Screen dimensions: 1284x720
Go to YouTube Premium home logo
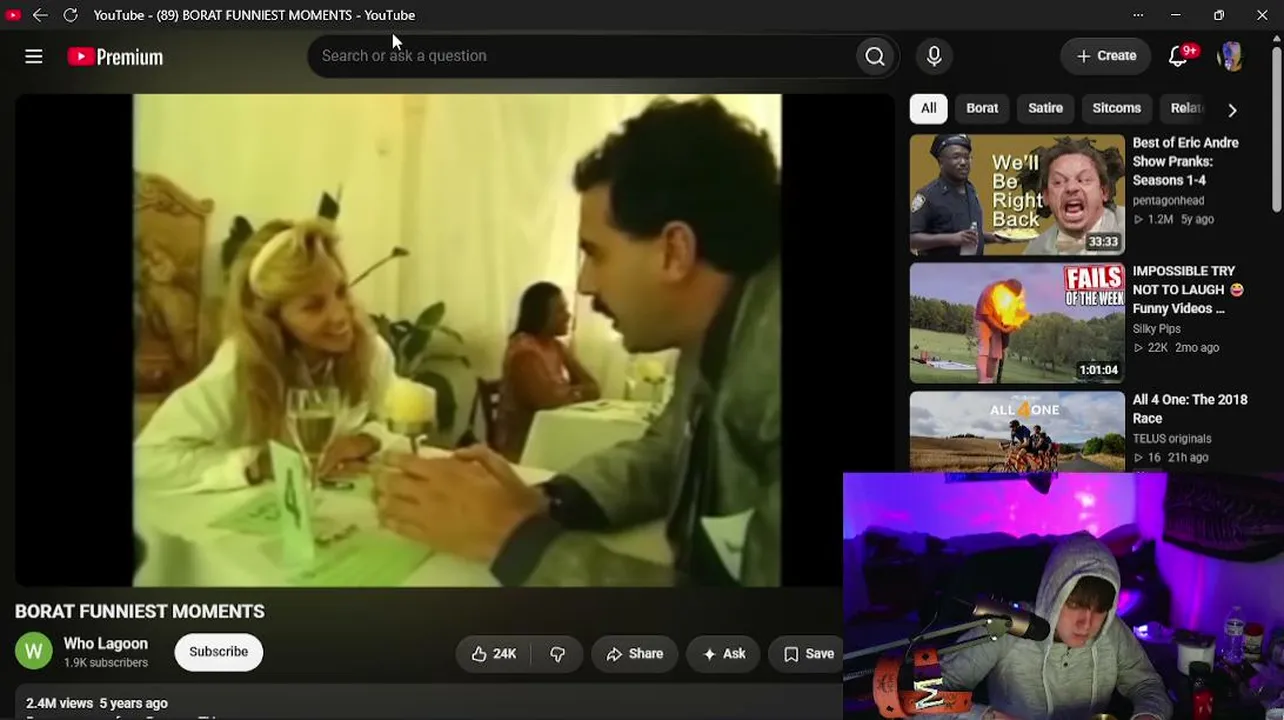(x=115, y=57)
